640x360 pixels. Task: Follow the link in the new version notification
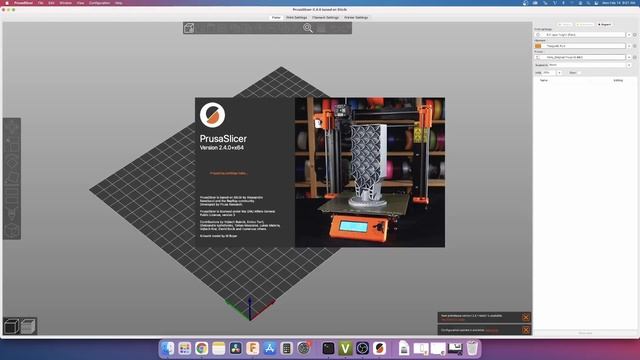point(452,320)
